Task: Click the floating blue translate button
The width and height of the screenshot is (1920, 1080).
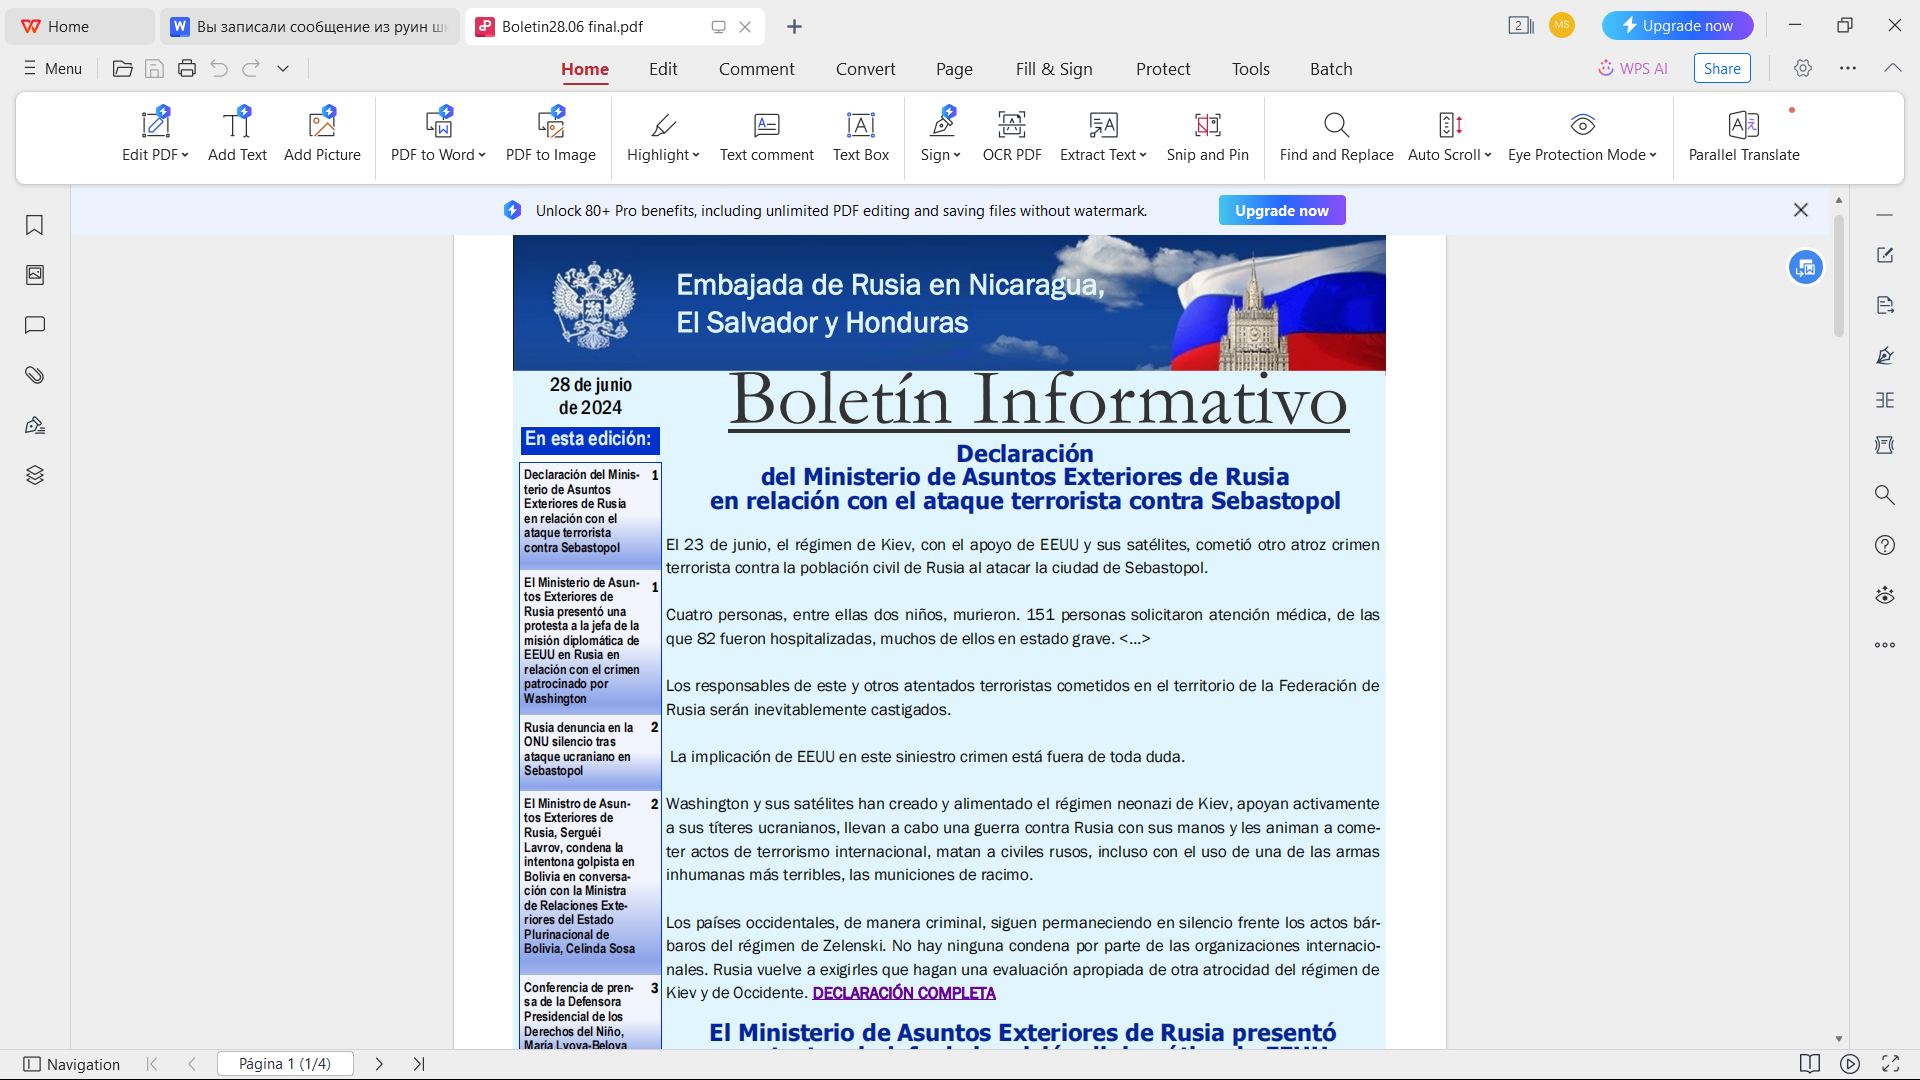Action: (x=1806, y=267)
